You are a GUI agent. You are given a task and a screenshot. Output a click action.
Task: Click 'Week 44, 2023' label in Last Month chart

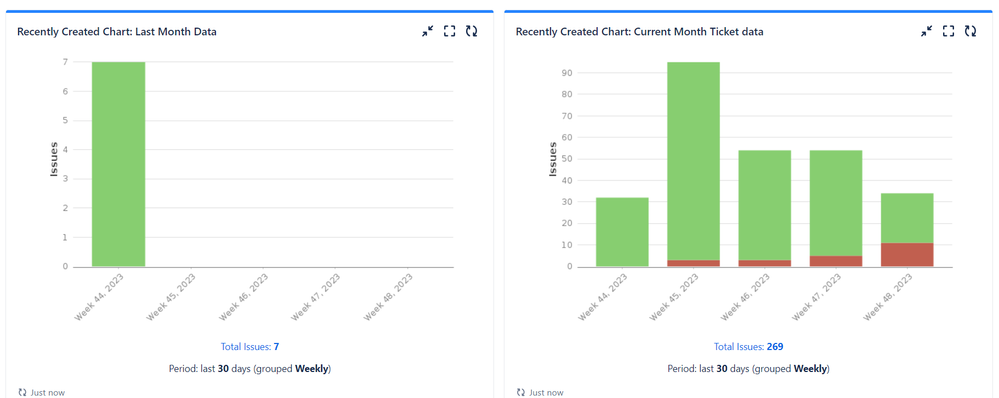click(x=99, y=296)
